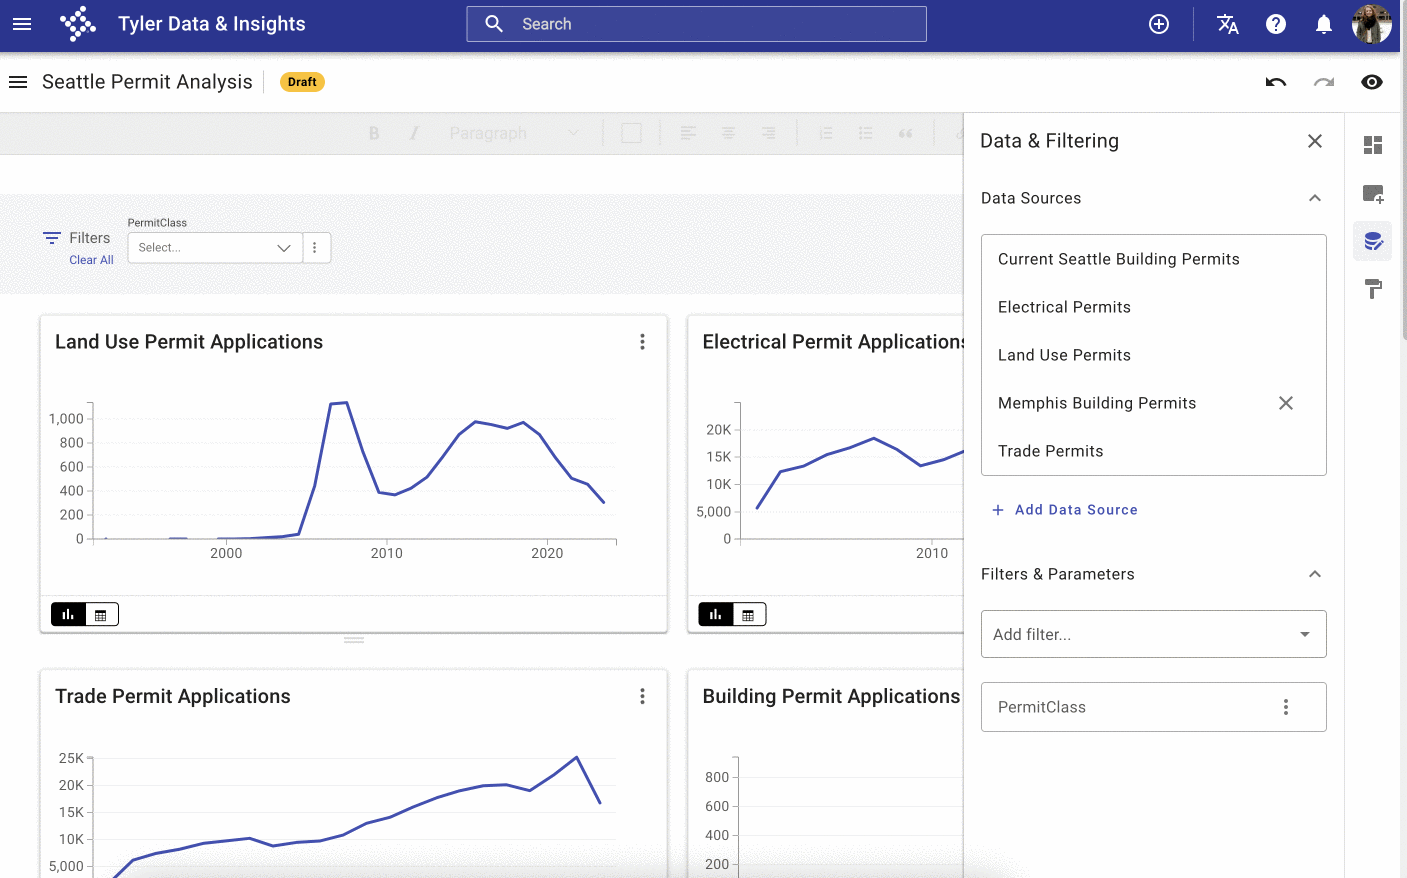Remove Memphis Building Permits data source
Screen dimensions: 1407x878
tap(1285, 403)
